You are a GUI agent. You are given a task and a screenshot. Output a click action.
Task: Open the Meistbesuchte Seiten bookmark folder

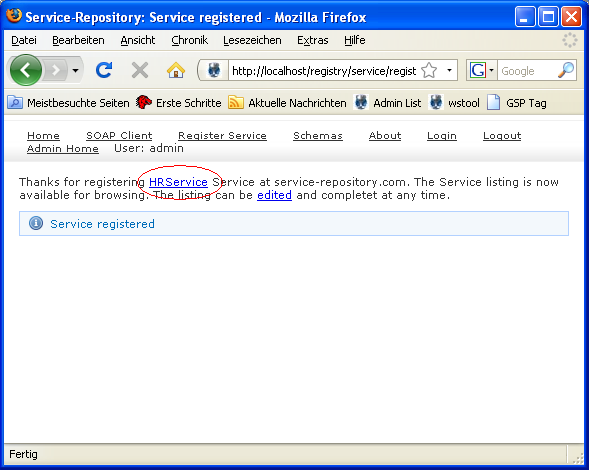[68, 103]
